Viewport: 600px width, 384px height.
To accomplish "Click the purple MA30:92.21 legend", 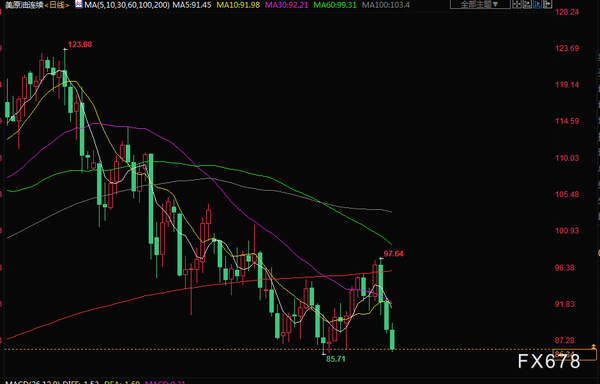I will [286, 5].
